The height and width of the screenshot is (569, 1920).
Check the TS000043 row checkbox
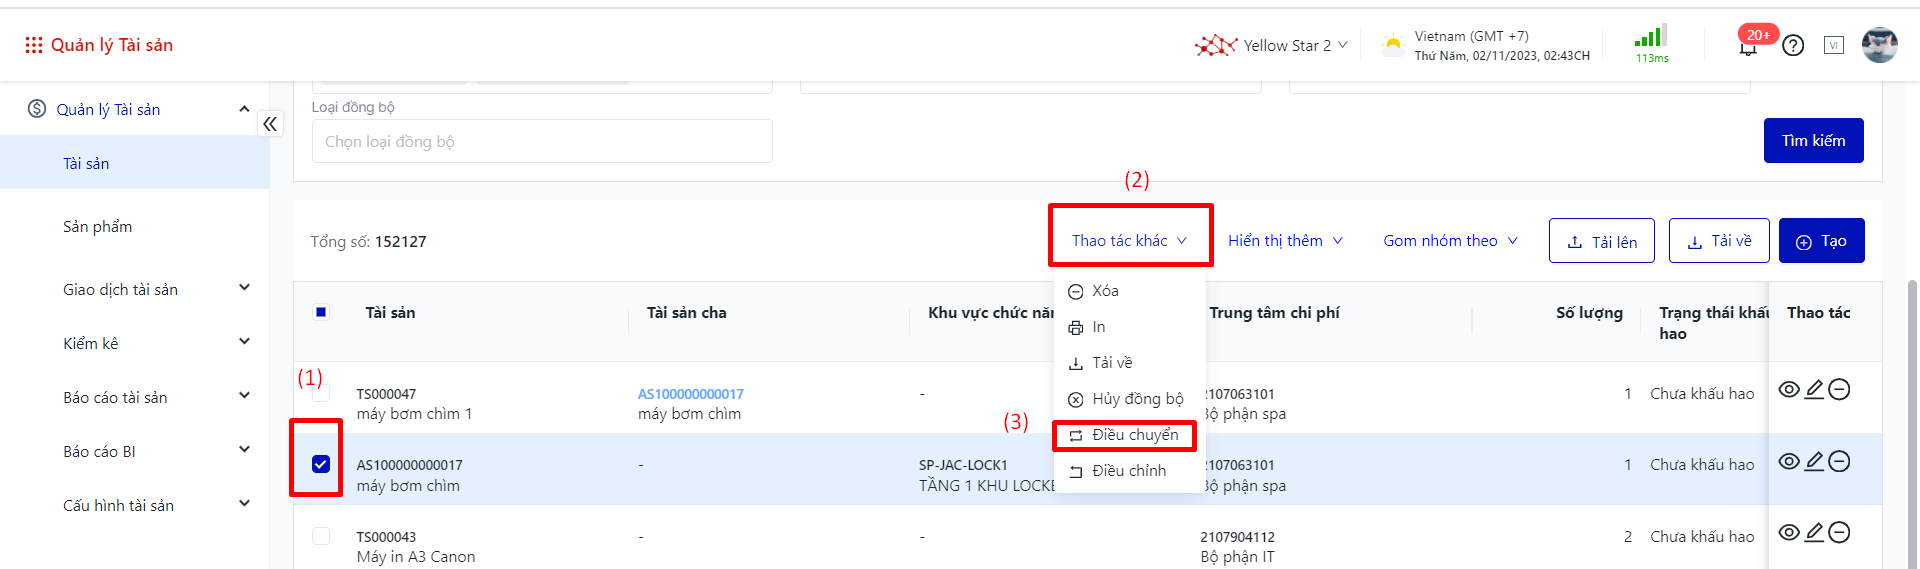pyautogui.click(x=321, y=536)
